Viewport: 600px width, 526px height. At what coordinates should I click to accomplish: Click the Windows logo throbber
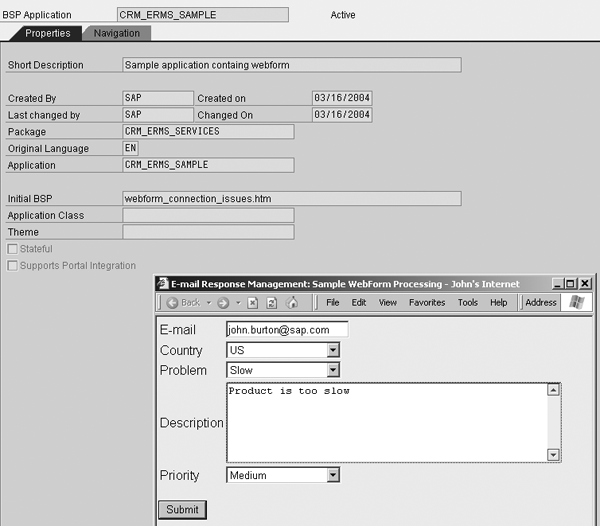577,302
